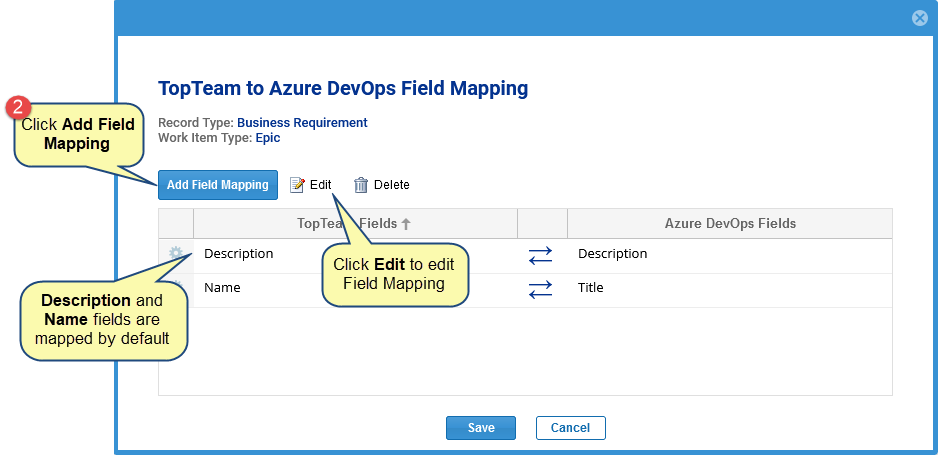
Task: Click the Delete label in the toolbar
Action: (x=392, y=185)
